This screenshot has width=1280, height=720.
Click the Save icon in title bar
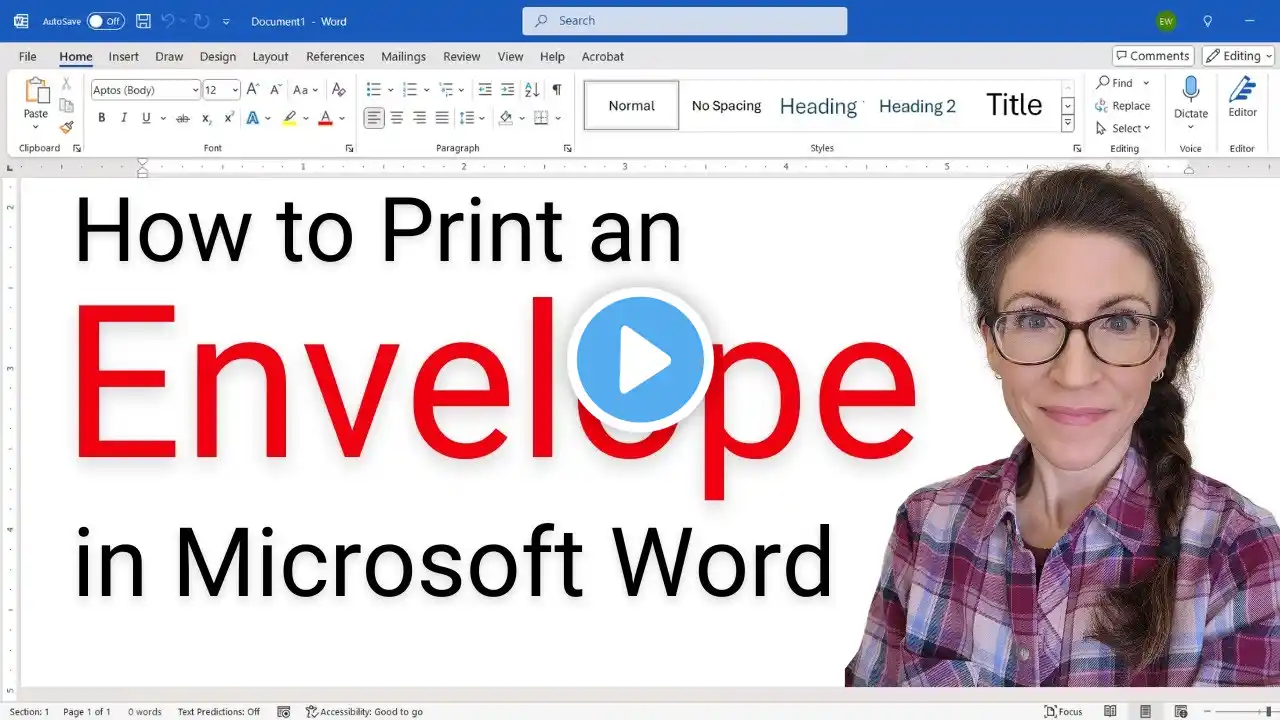(x=143, y=21)
